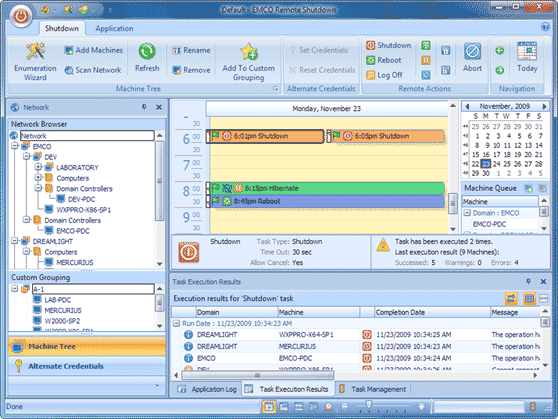This screenshot has height=419, width=558.
Task: Select the 8:45pm Reboot task
Action: point(325,201)
